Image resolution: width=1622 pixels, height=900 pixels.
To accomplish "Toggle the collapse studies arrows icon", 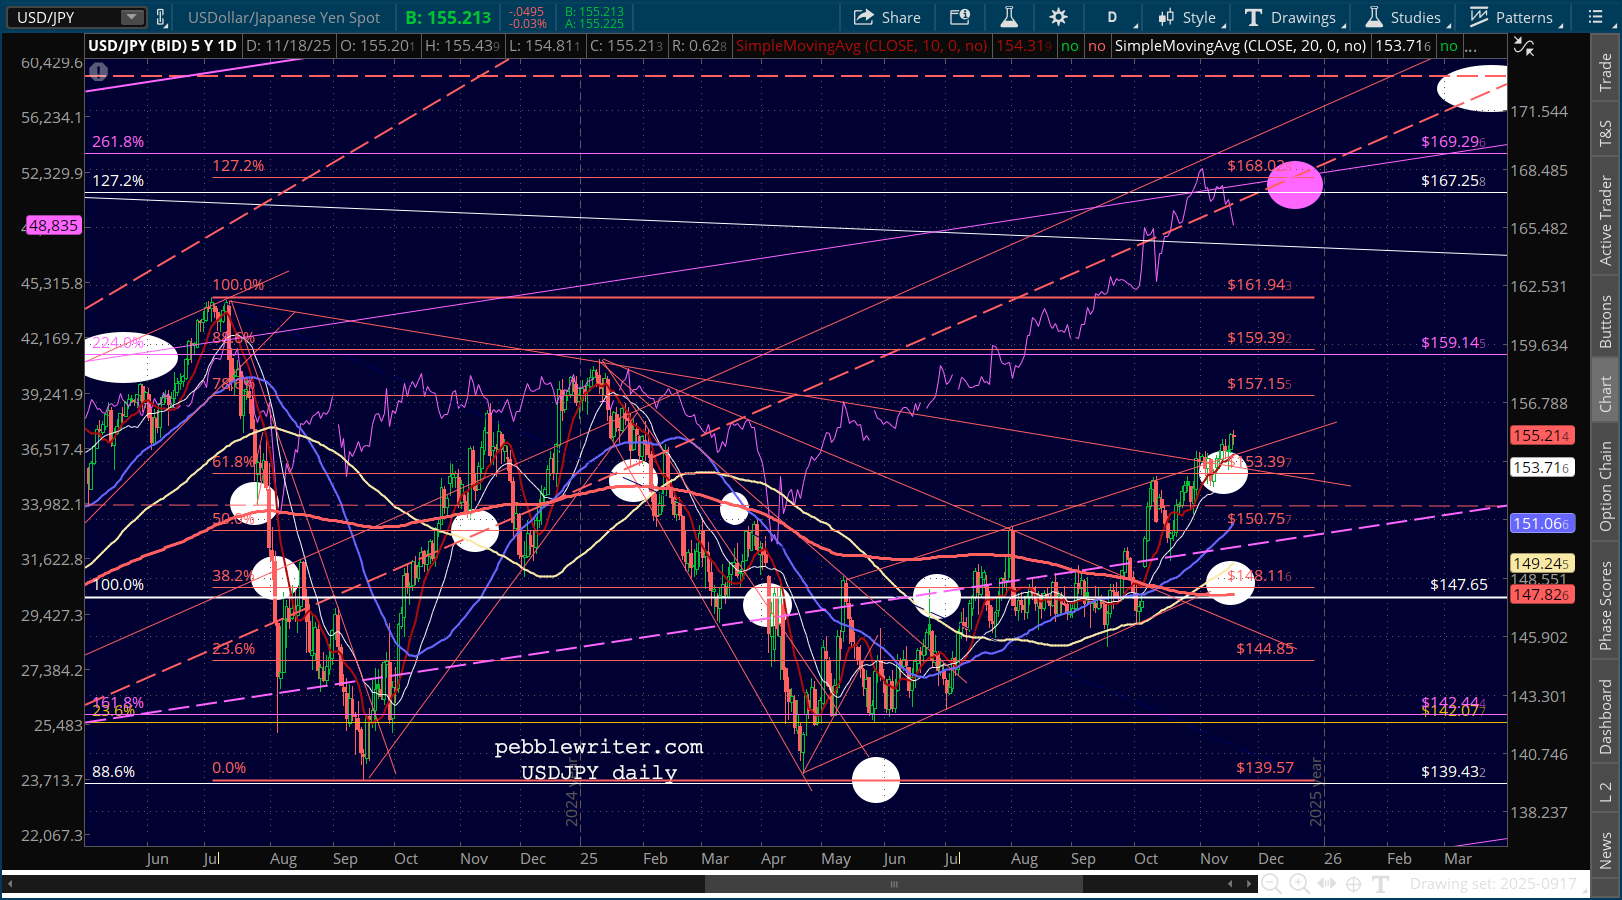I will (1523, 46).
